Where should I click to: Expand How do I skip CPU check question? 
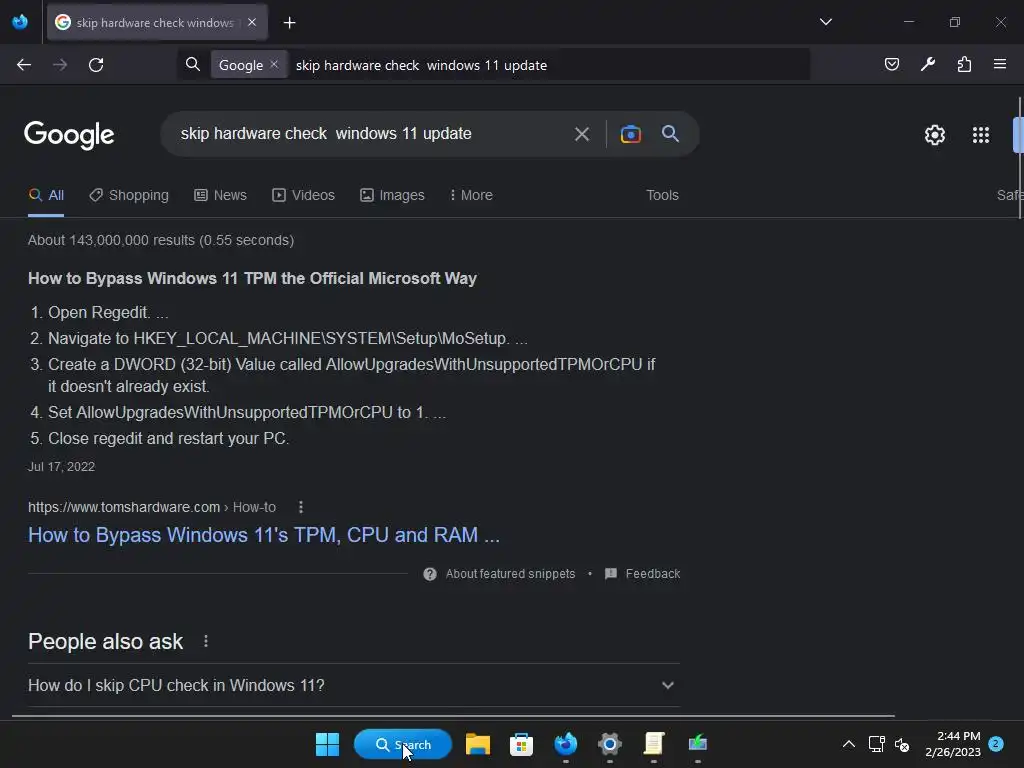click(x=354, y=685)
